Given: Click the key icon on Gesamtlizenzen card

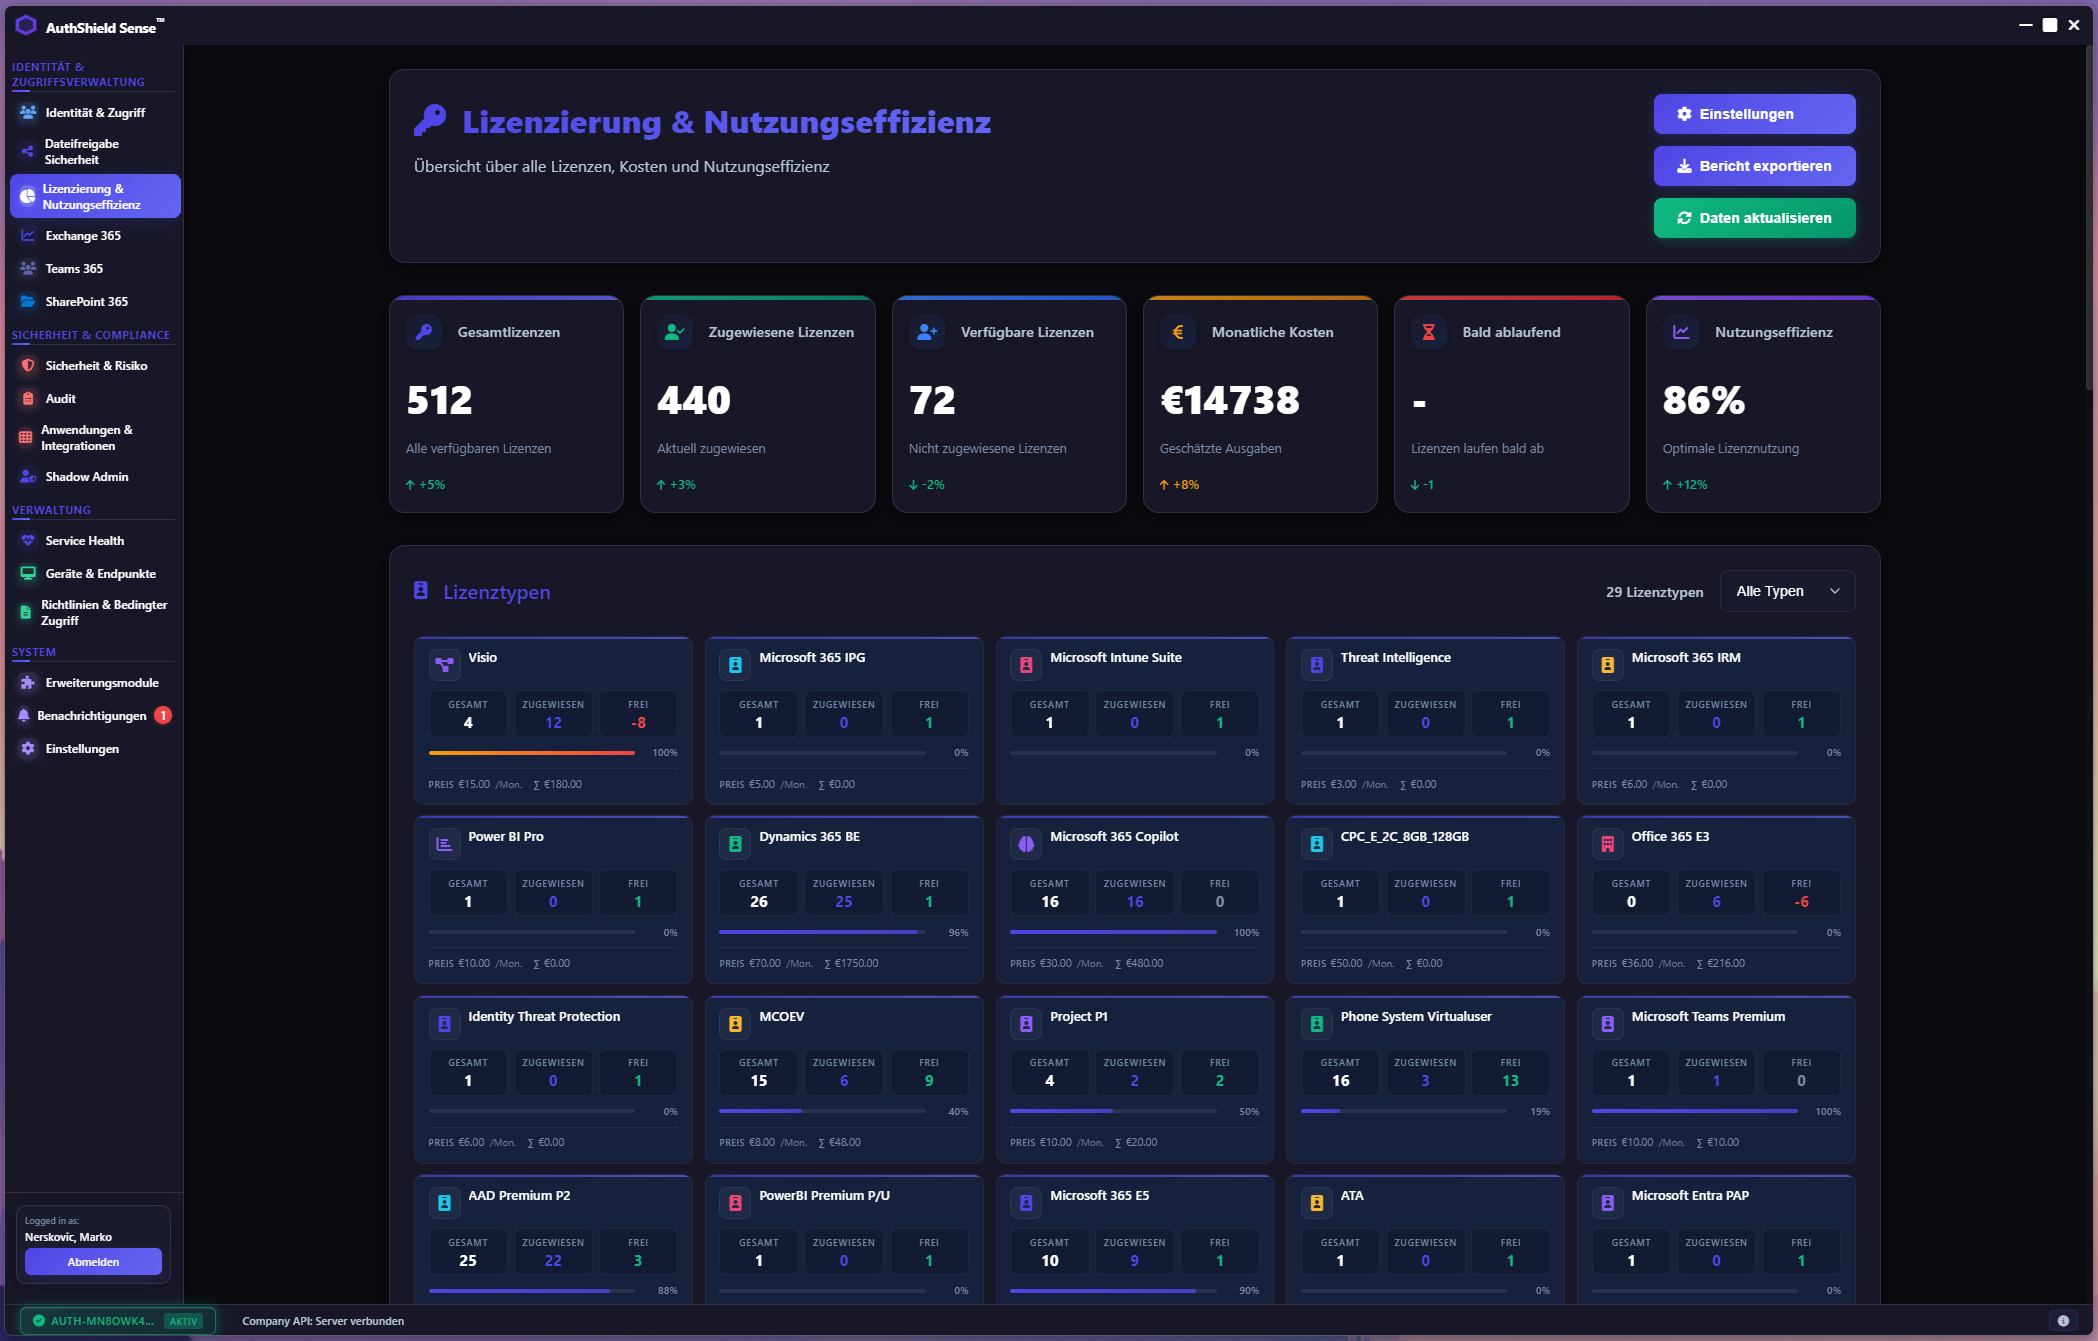Looking at the screenshot, I should click(424, 332).
